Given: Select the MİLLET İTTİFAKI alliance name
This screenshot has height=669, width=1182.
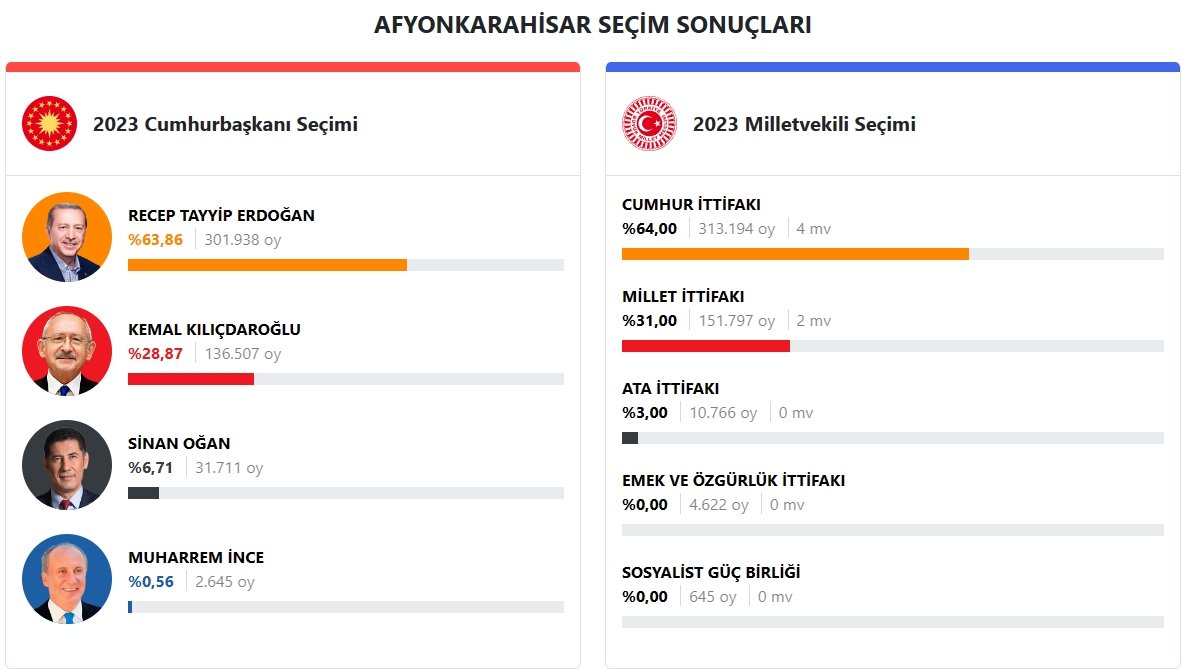Looking at the screenshot, I should pos(683,297).
